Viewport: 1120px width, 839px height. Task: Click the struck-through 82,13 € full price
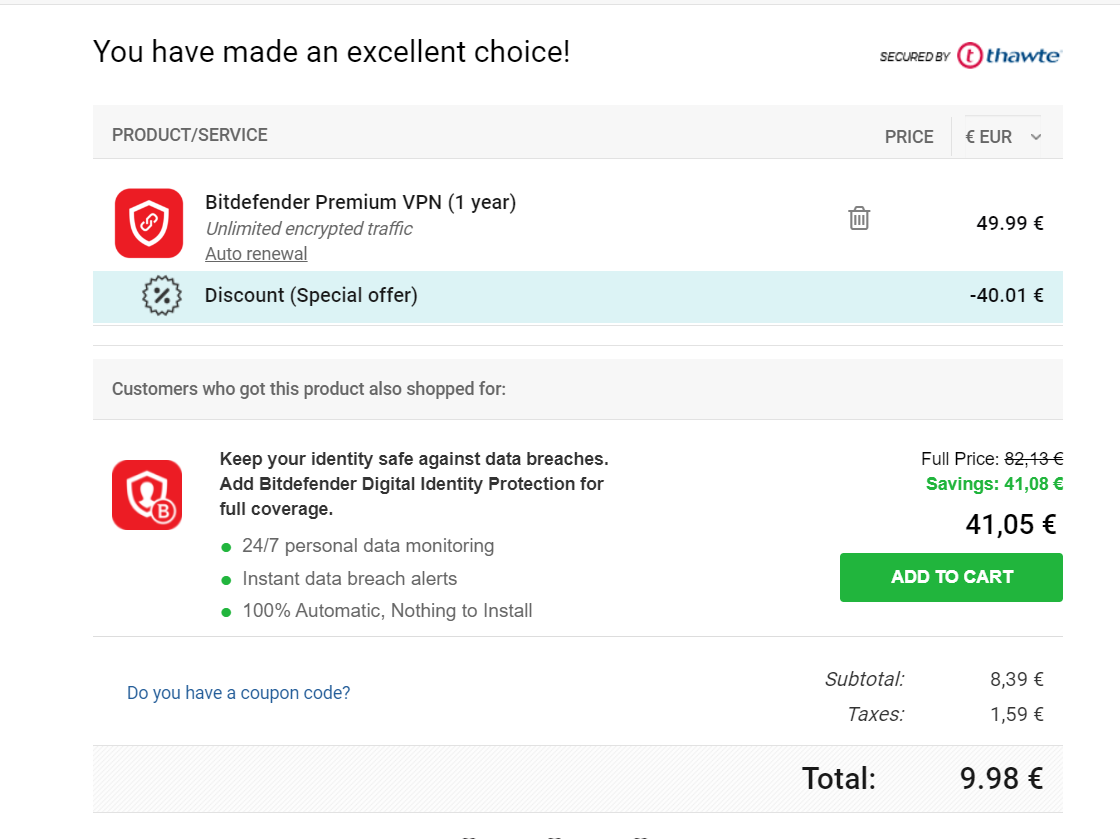[x=1034, y=458]
